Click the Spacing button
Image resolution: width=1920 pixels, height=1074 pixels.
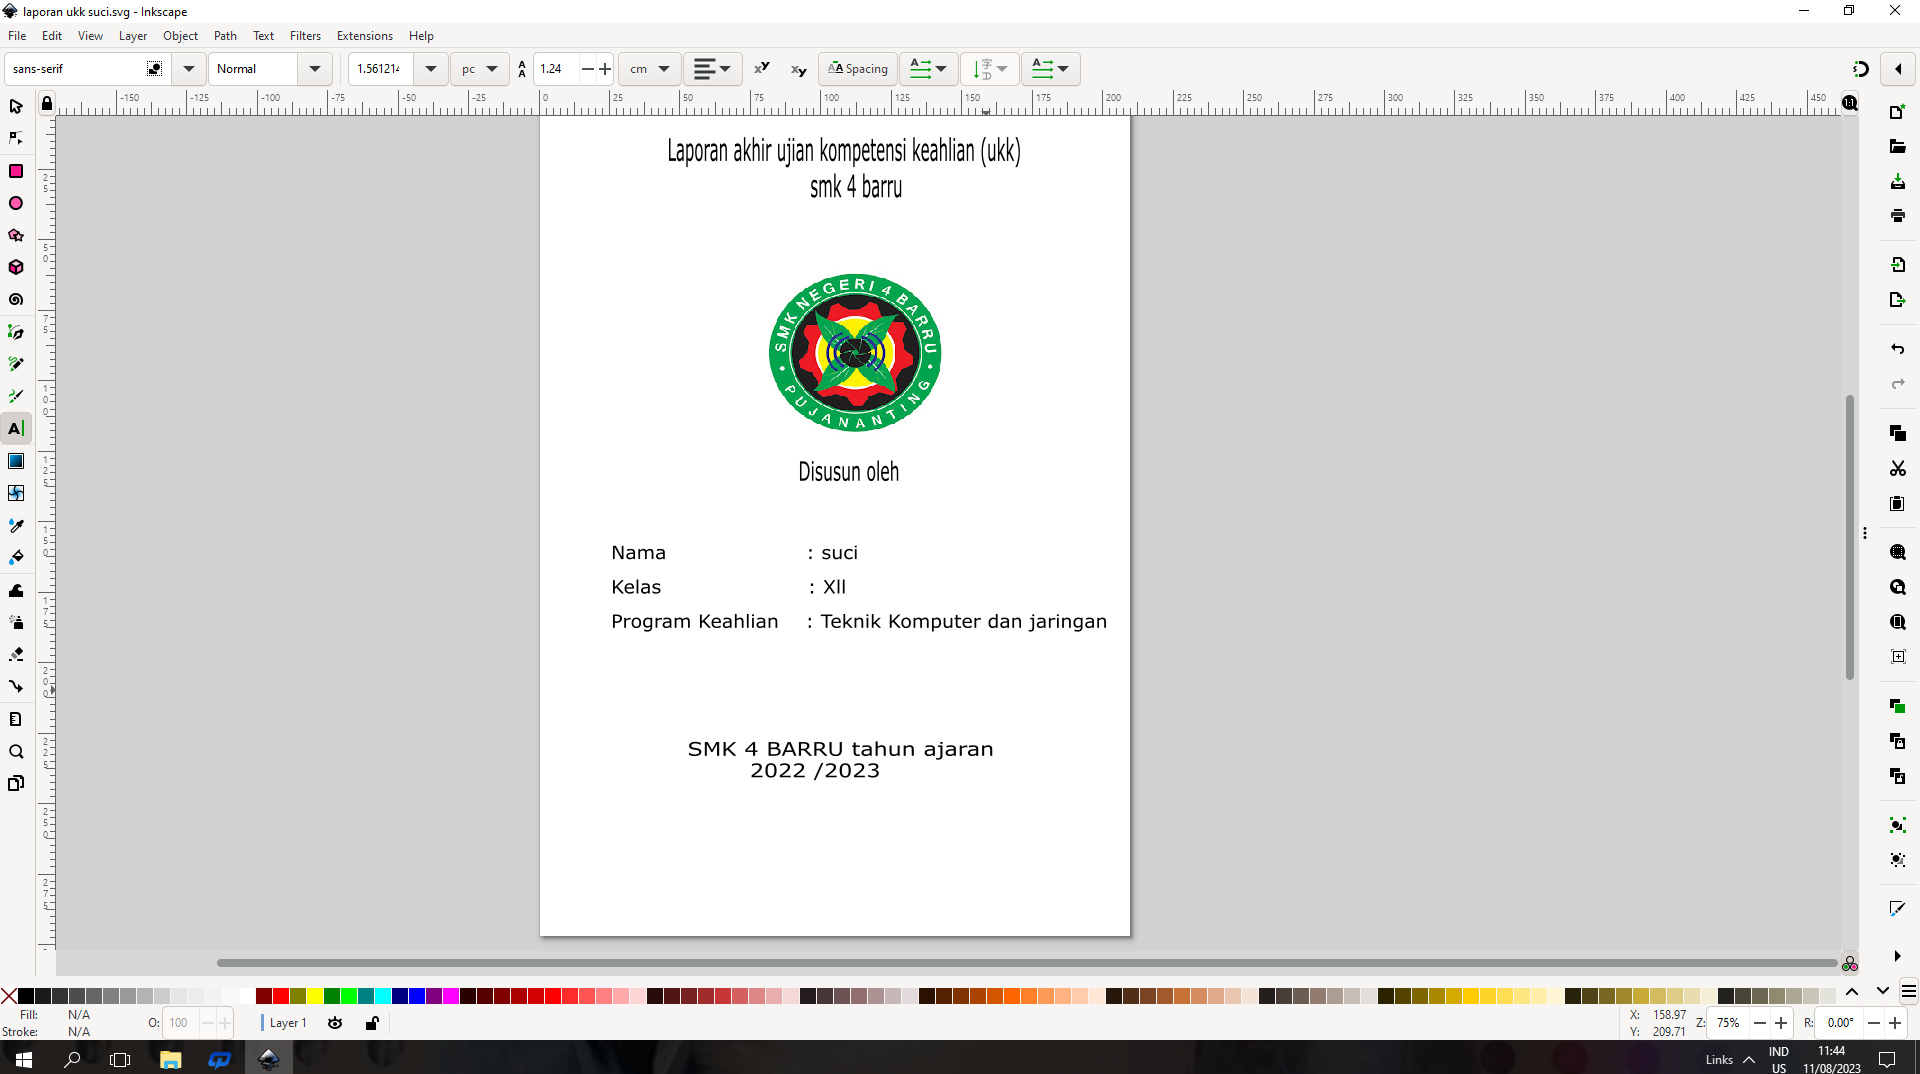pos(858,69)
